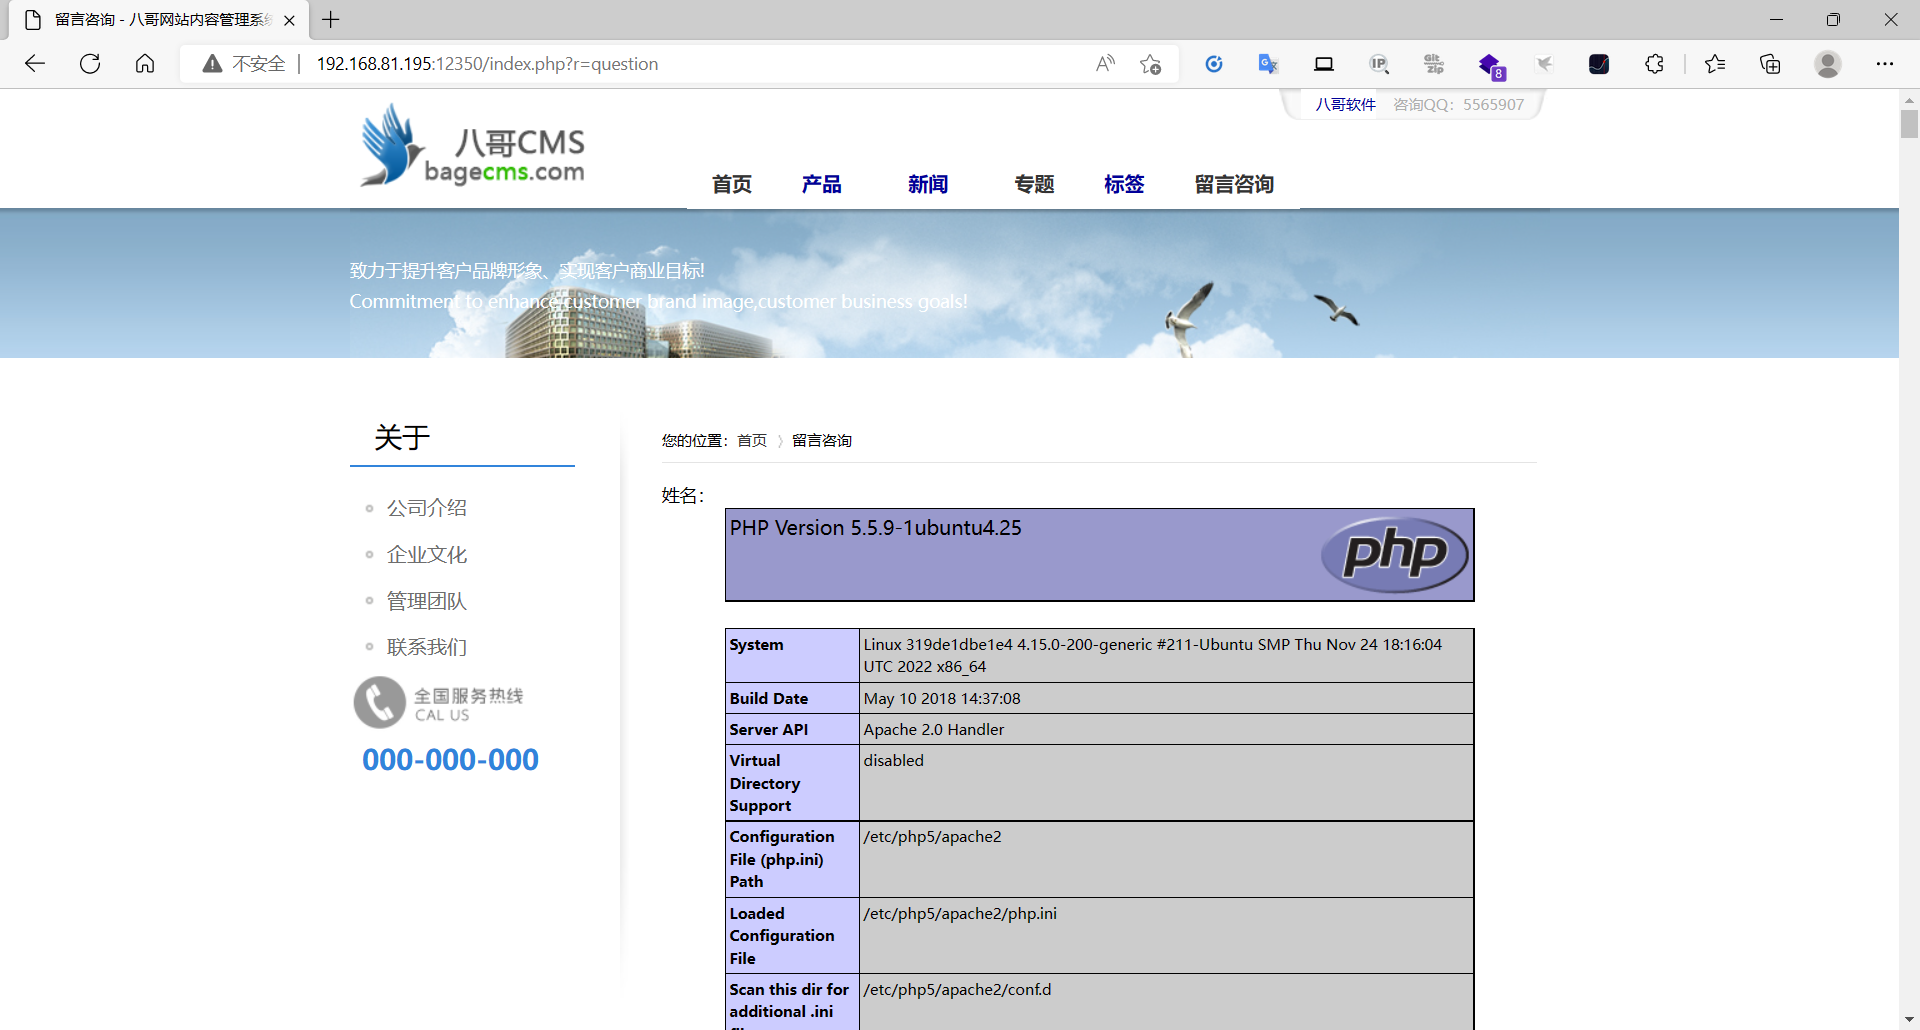
Task: Click the 首页 breadcrumb link
Action: click(x=752, y=440)
